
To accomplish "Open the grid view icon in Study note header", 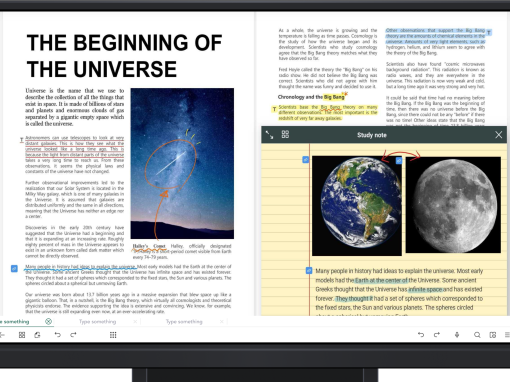I will click(285, 134).
